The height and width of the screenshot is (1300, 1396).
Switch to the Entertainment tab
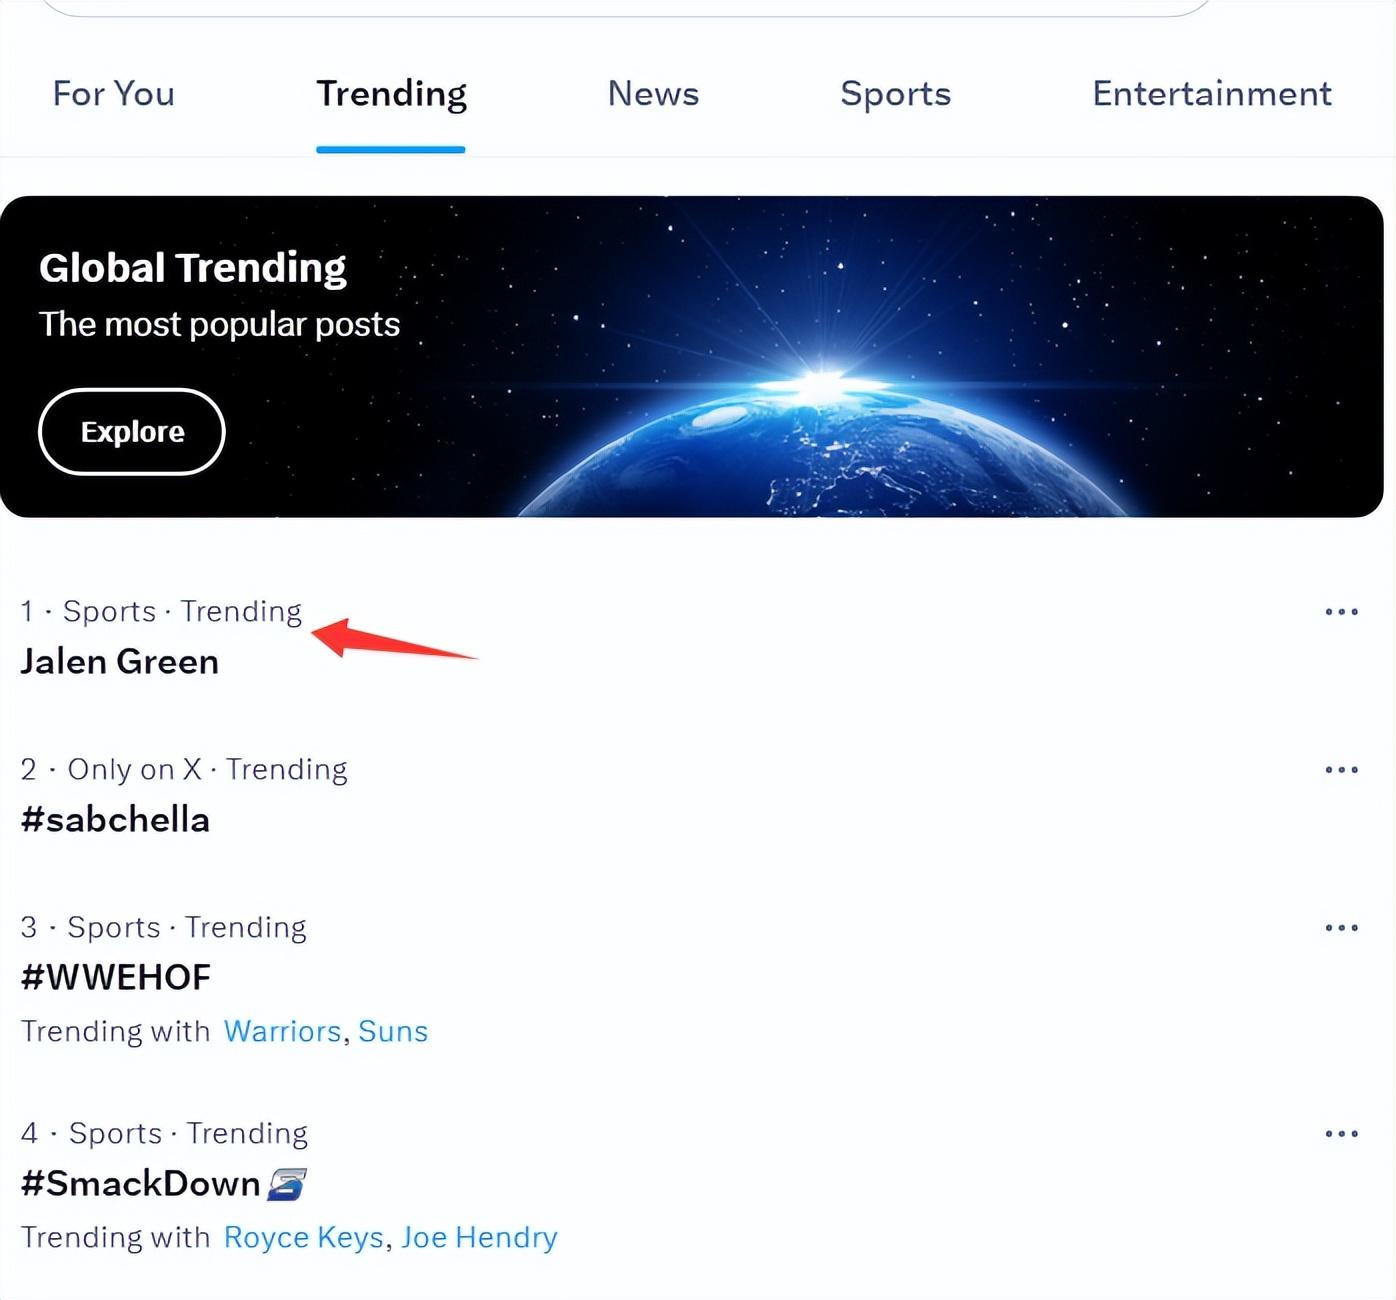[1211, 94]
